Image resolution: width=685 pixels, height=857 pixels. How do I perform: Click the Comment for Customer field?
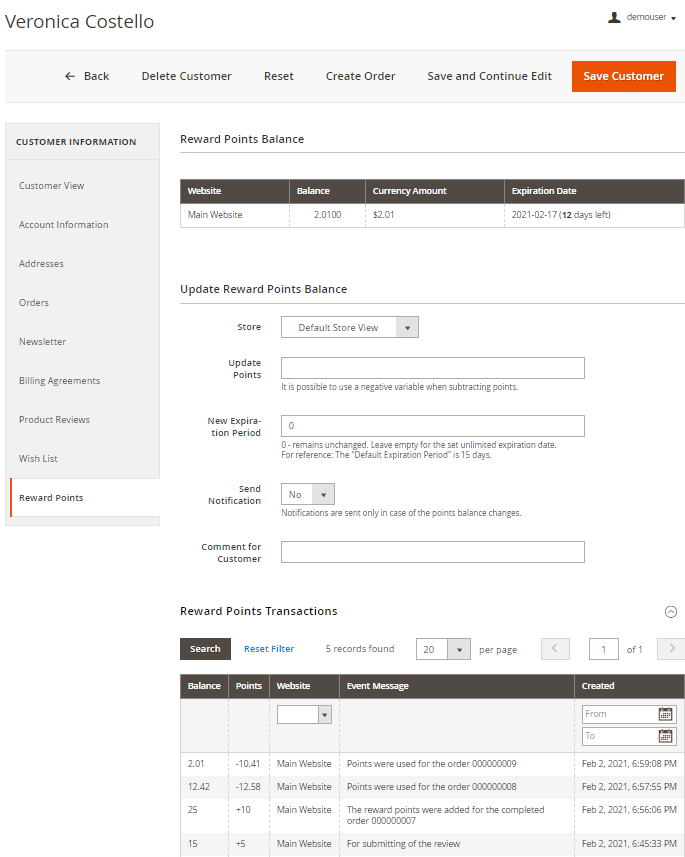click(432, 552)
